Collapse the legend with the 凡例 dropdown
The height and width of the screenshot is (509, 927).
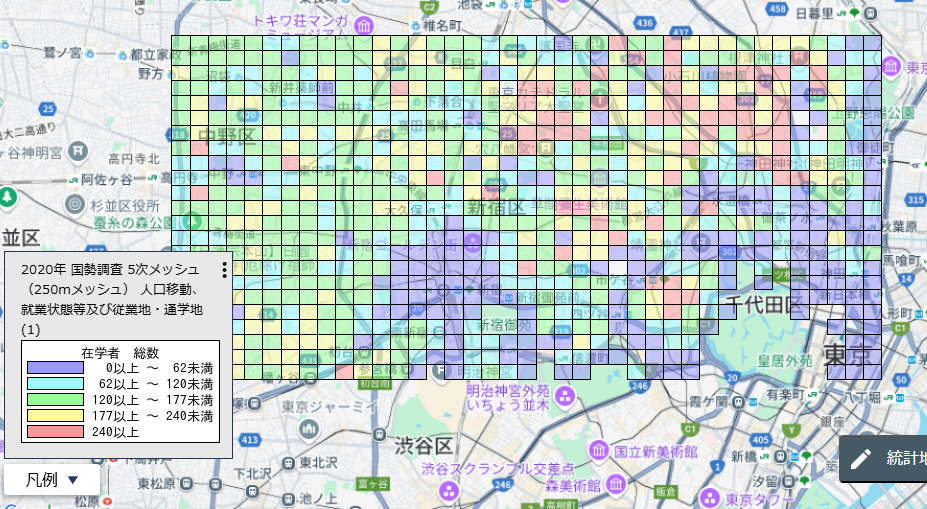[x=52, y=479]
